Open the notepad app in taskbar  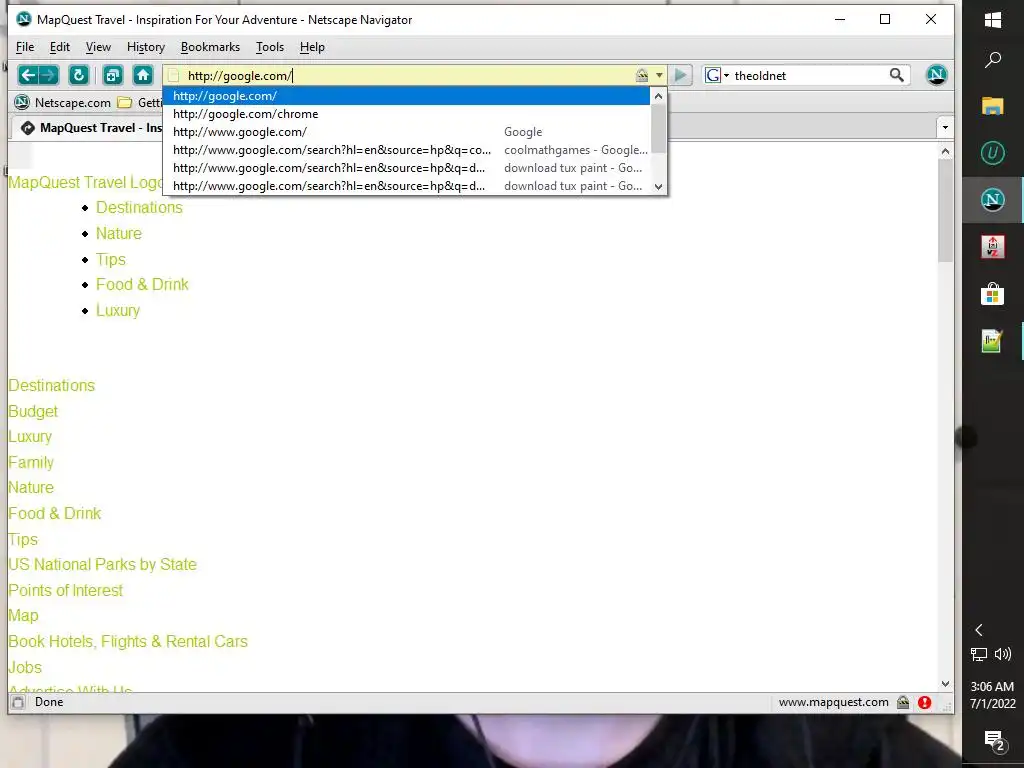click(993, 341)
